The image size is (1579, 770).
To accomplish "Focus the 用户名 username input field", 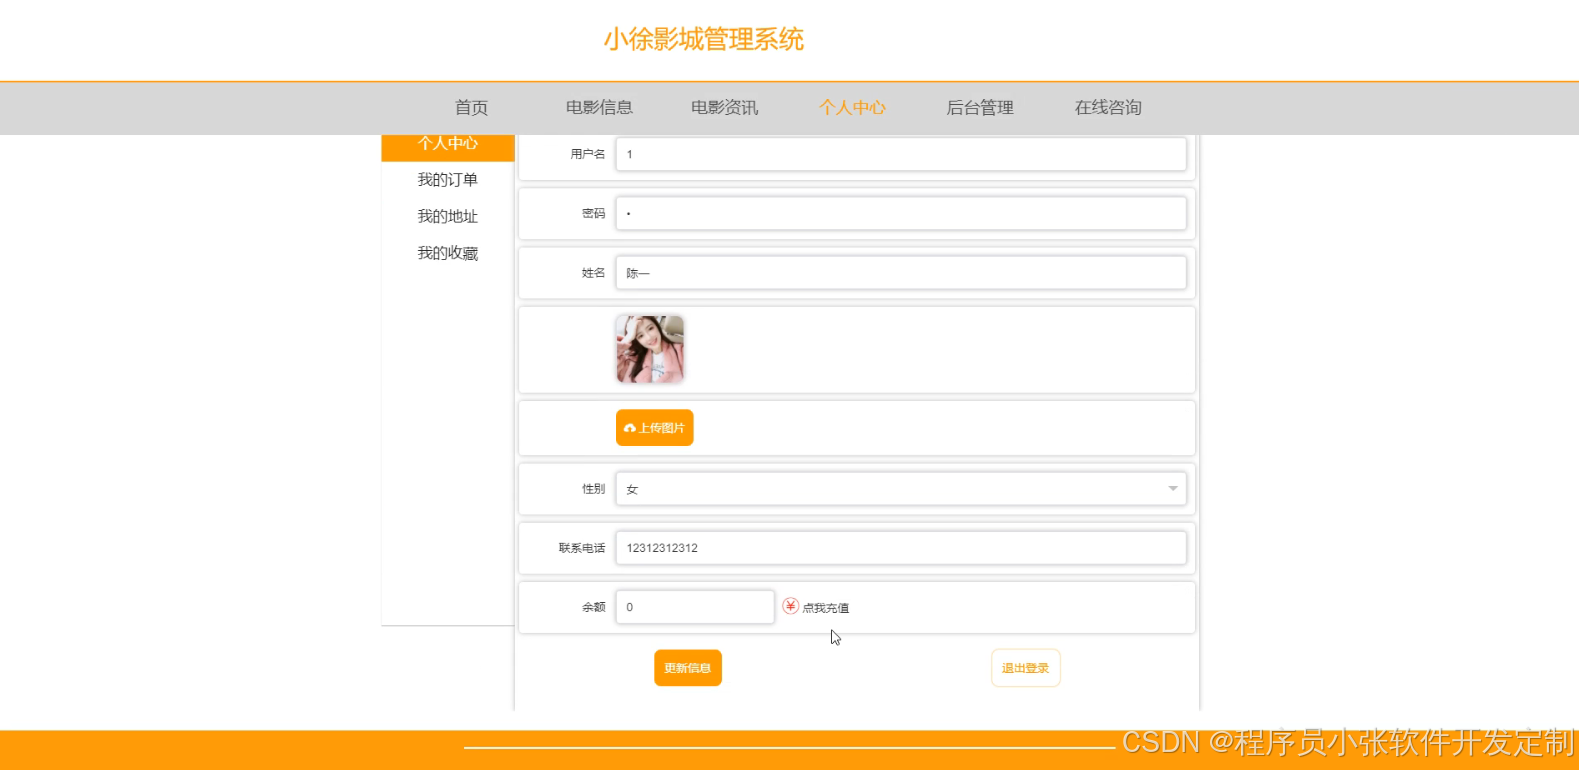I will click(x=901, y=154).
